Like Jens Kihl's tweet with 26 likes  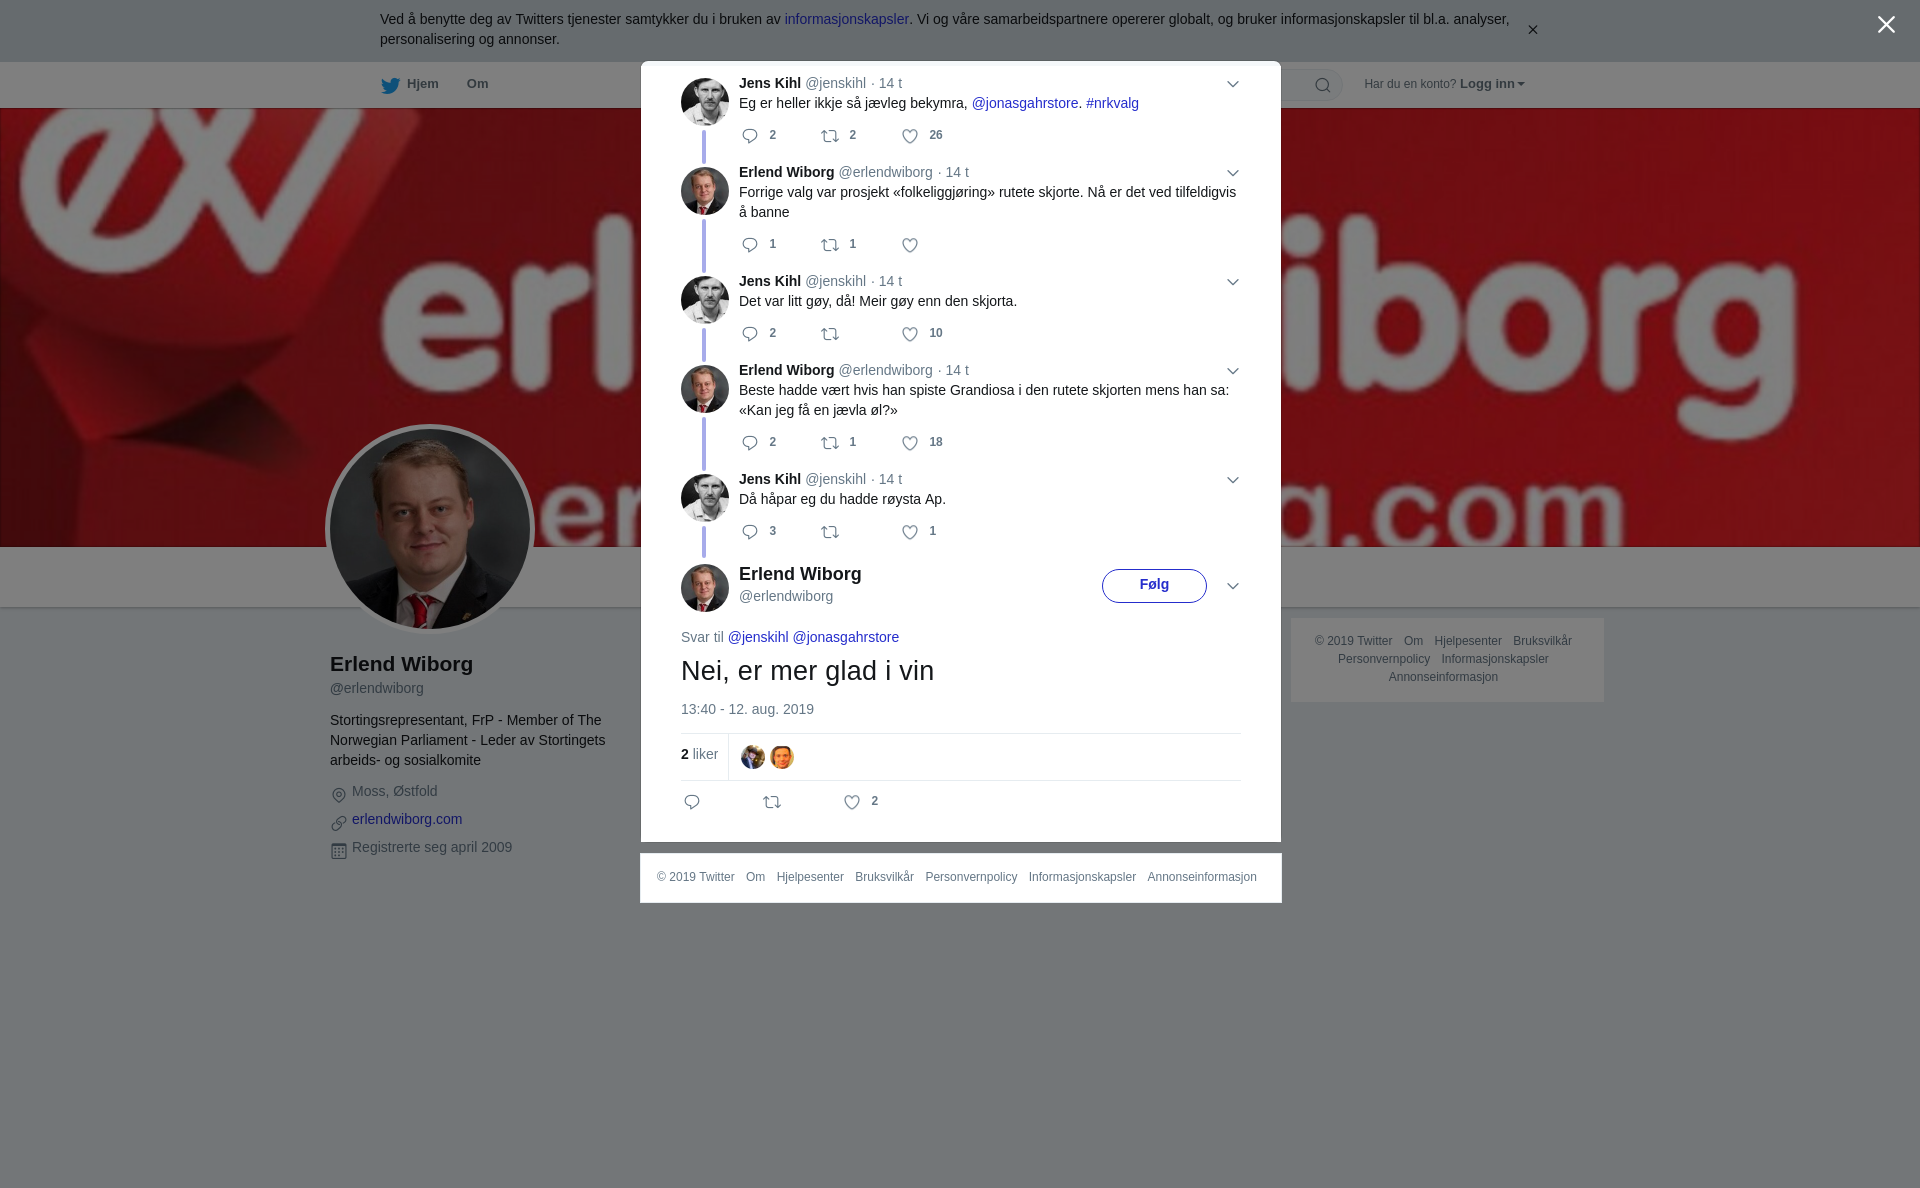coord(910,136)
